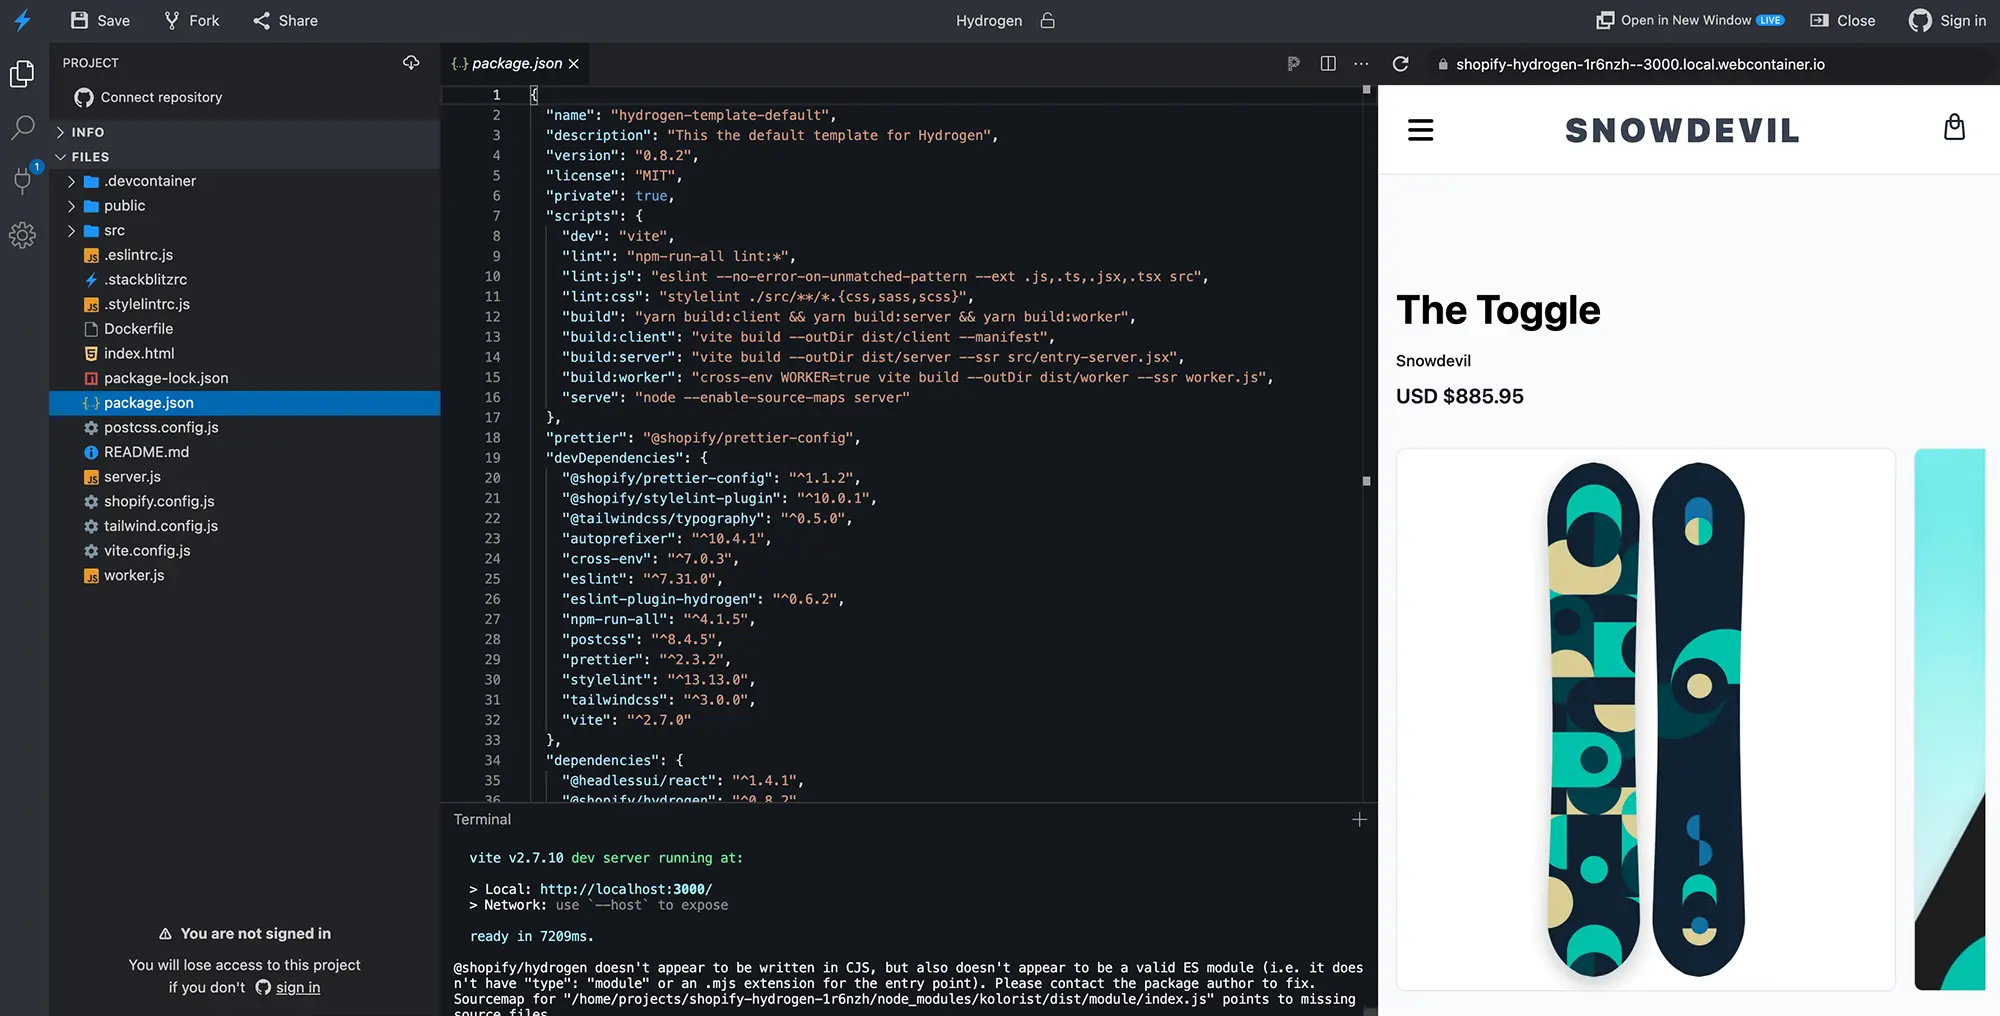Expand the .devcontainer folder
Screen dimensions: 2000x1016
[x=244, y=181]
